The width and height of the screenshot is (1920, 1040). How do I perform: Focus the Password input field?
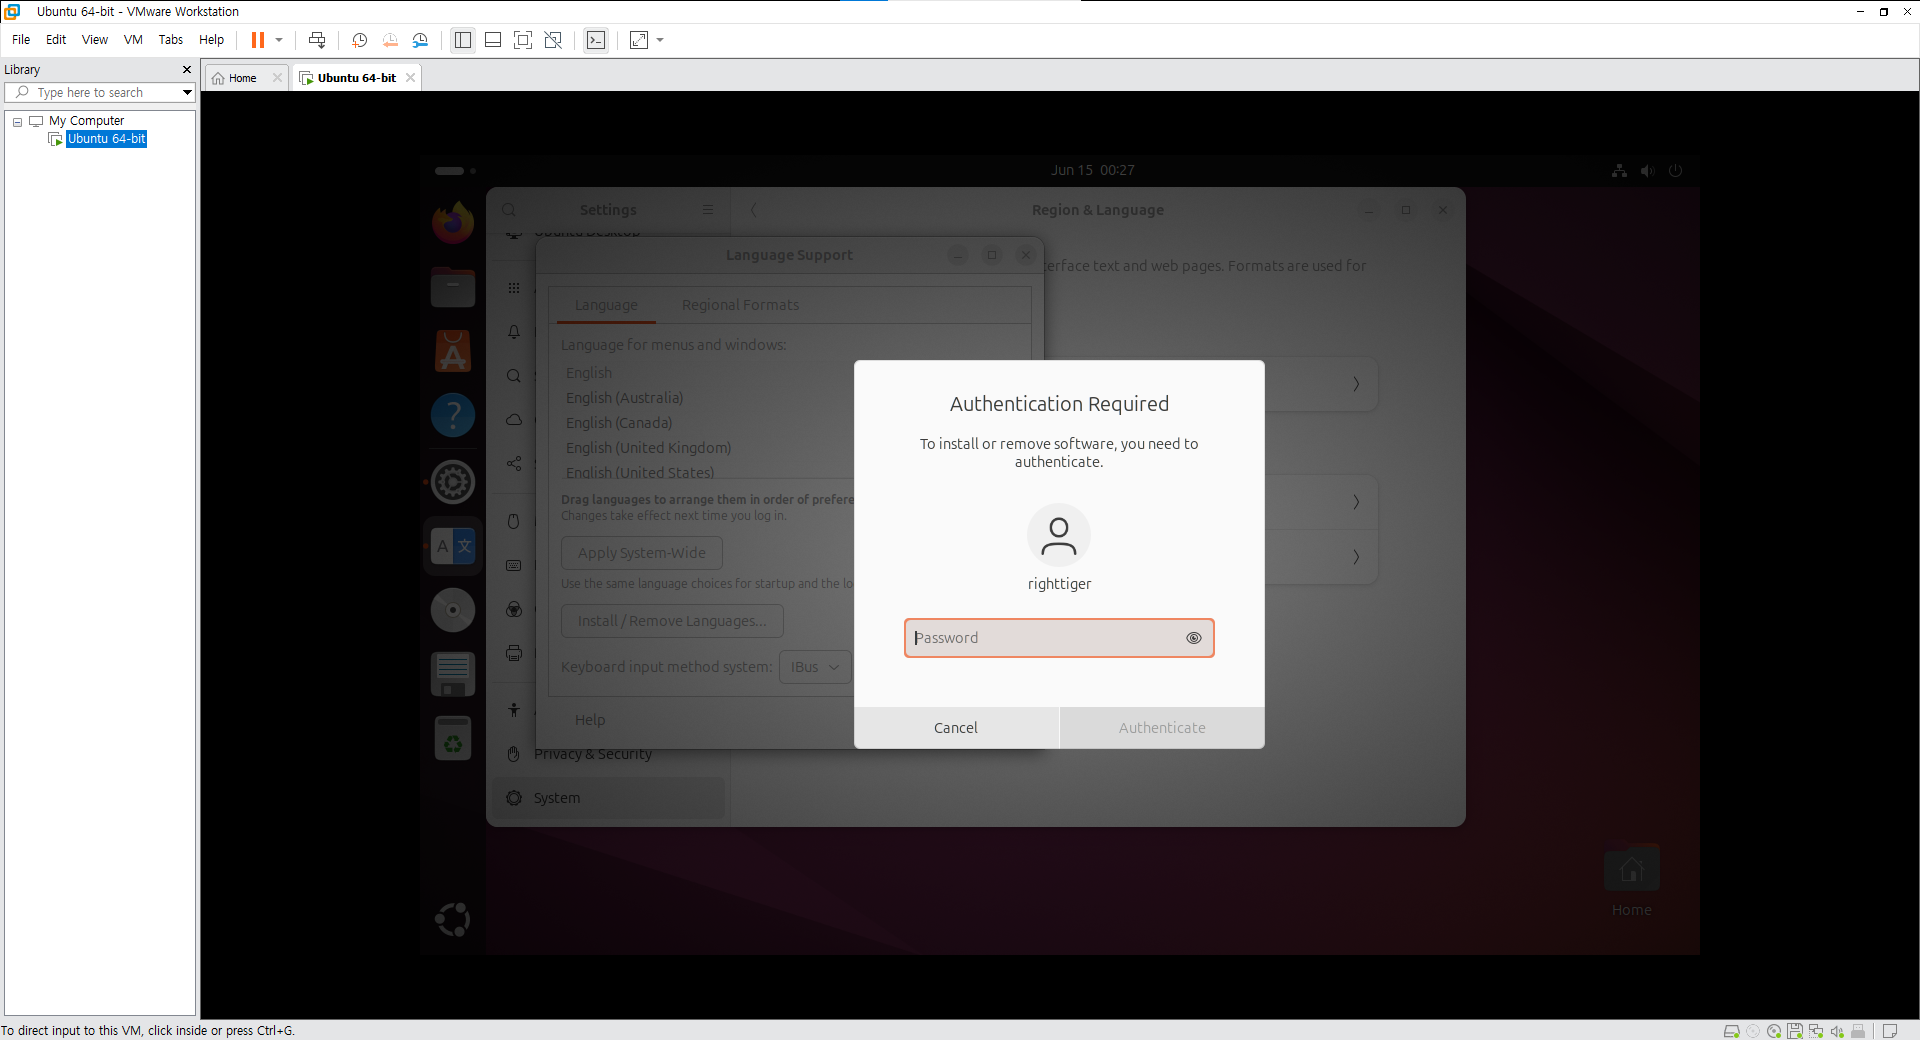point(1059,638)
